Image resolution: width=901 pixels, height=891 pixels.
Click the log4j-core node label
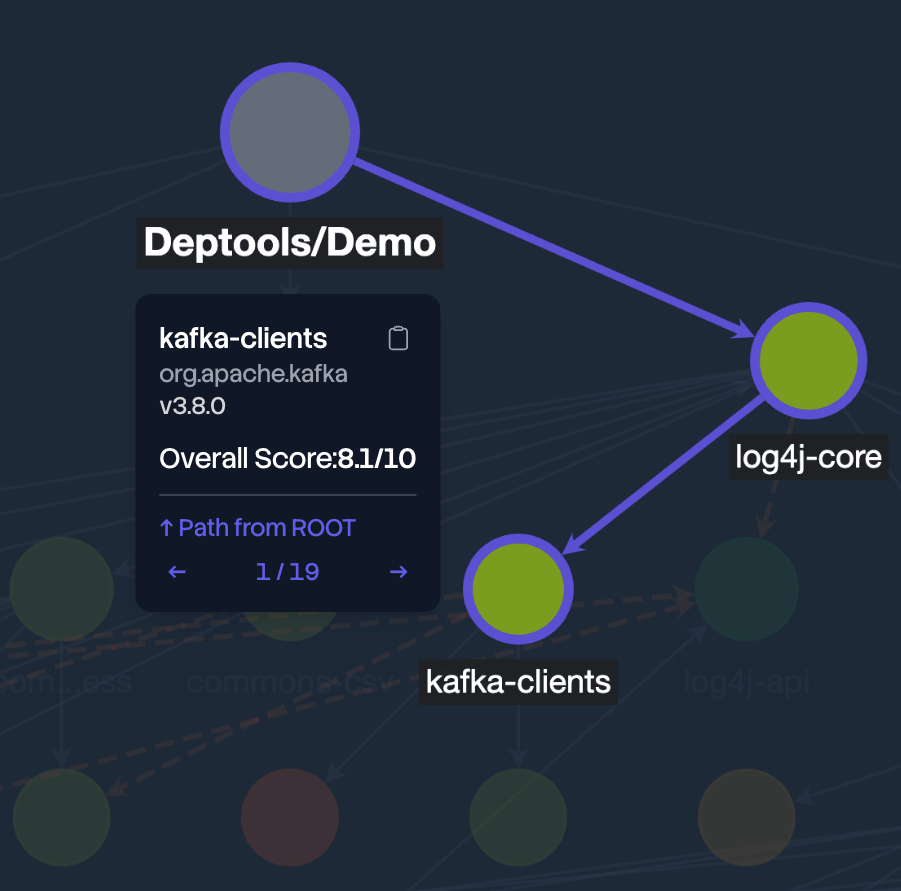(x=808, y=457)
